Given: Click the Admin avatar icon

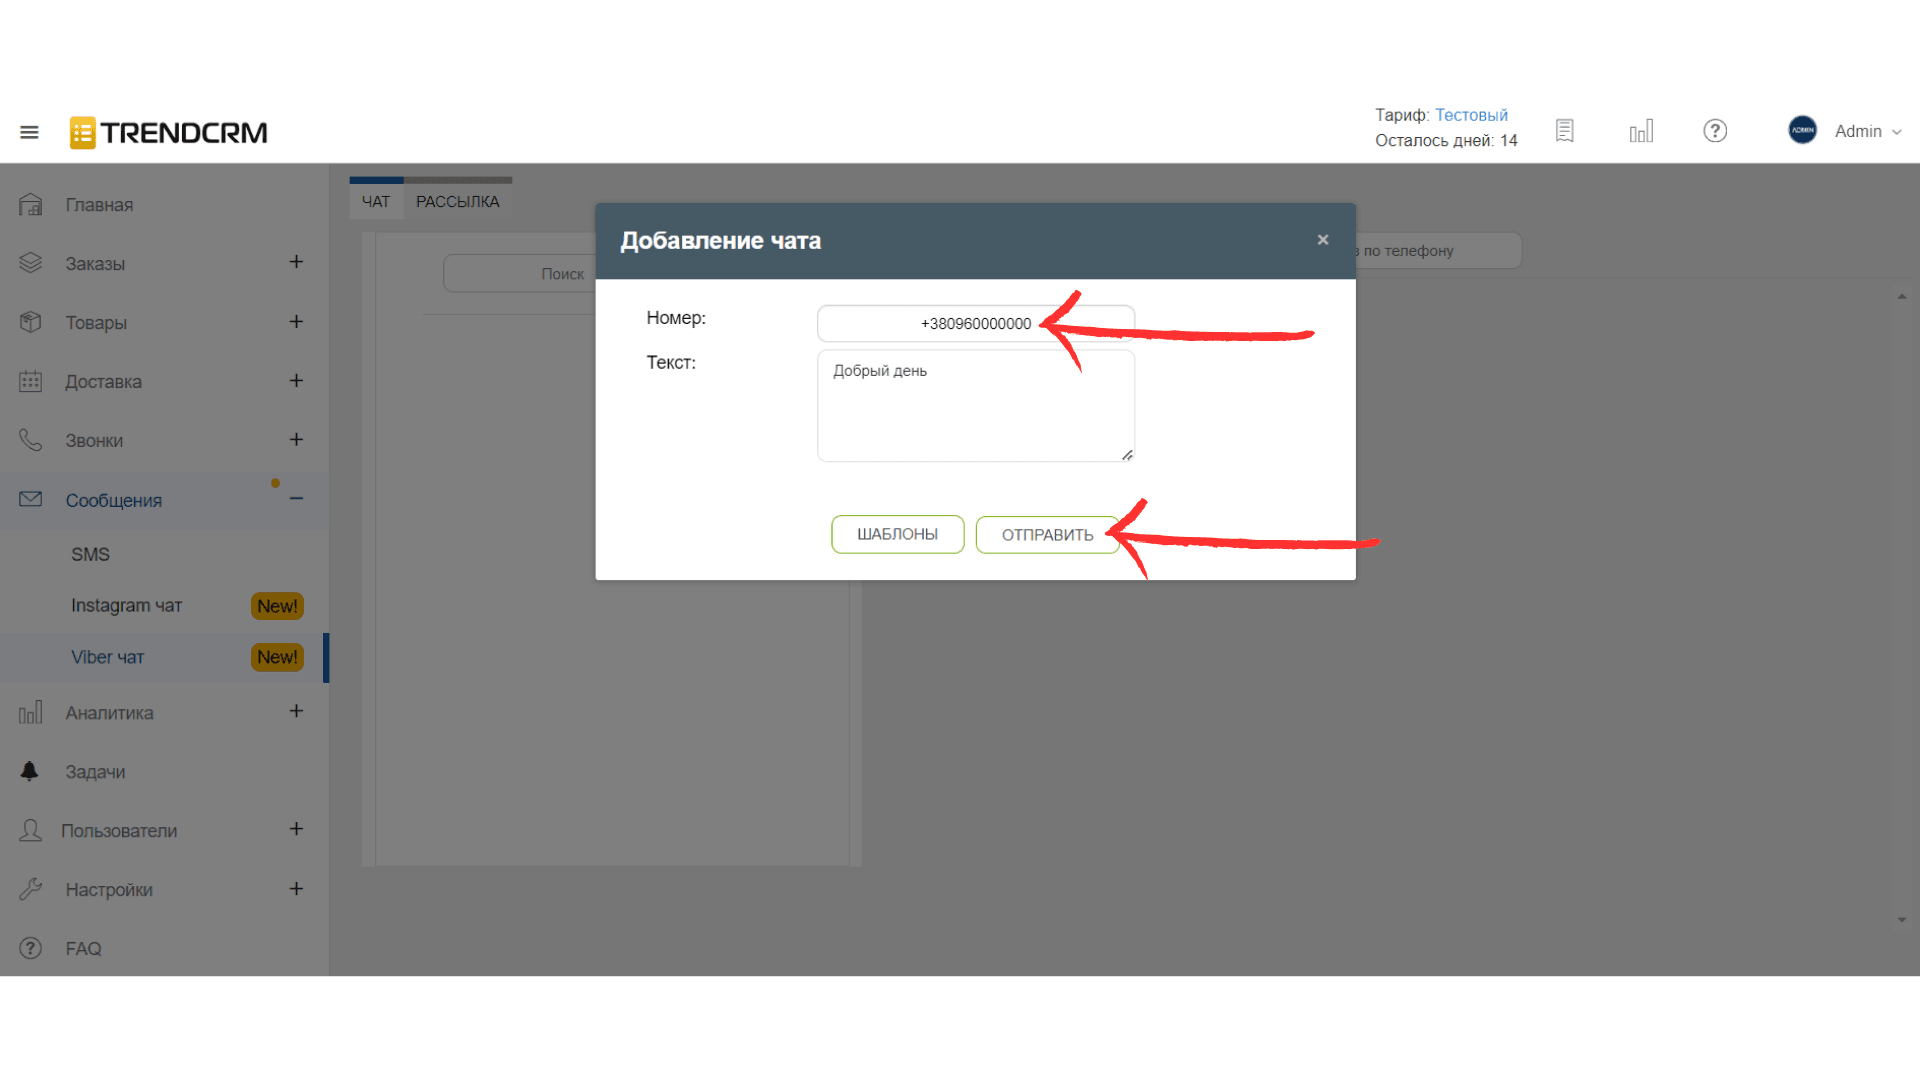Looking at the screenshot, I should 1803,130.
